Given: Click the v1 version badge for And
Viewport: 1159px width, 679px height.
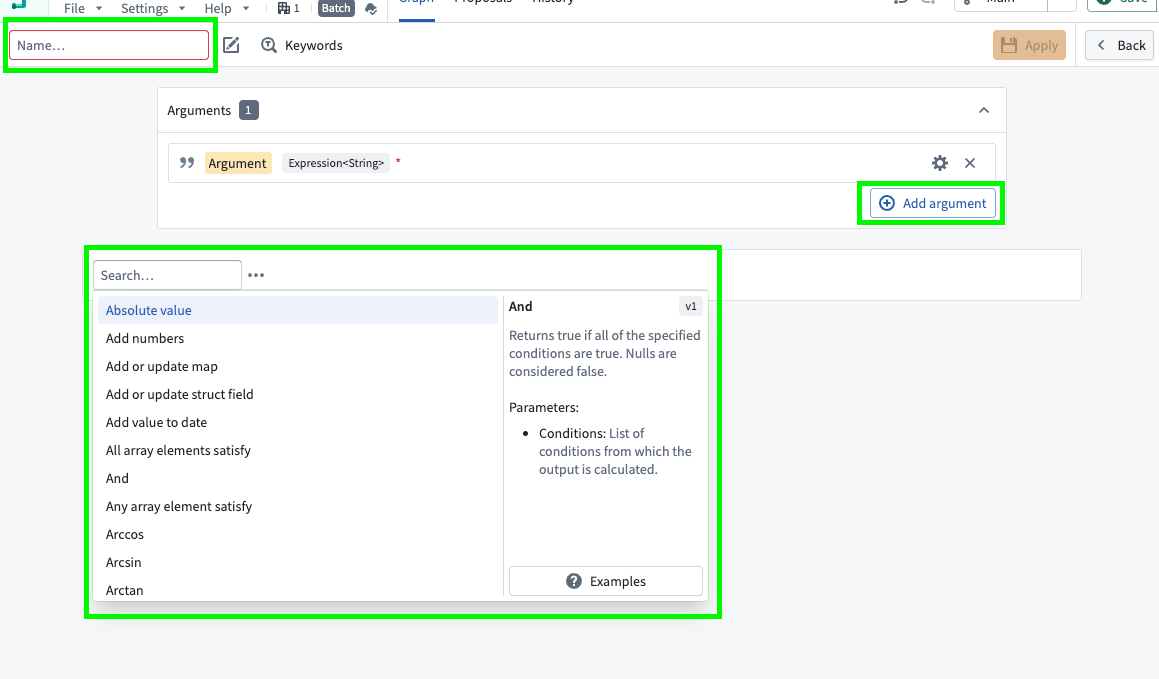Looking at the screenshot, I should (690, 306).
